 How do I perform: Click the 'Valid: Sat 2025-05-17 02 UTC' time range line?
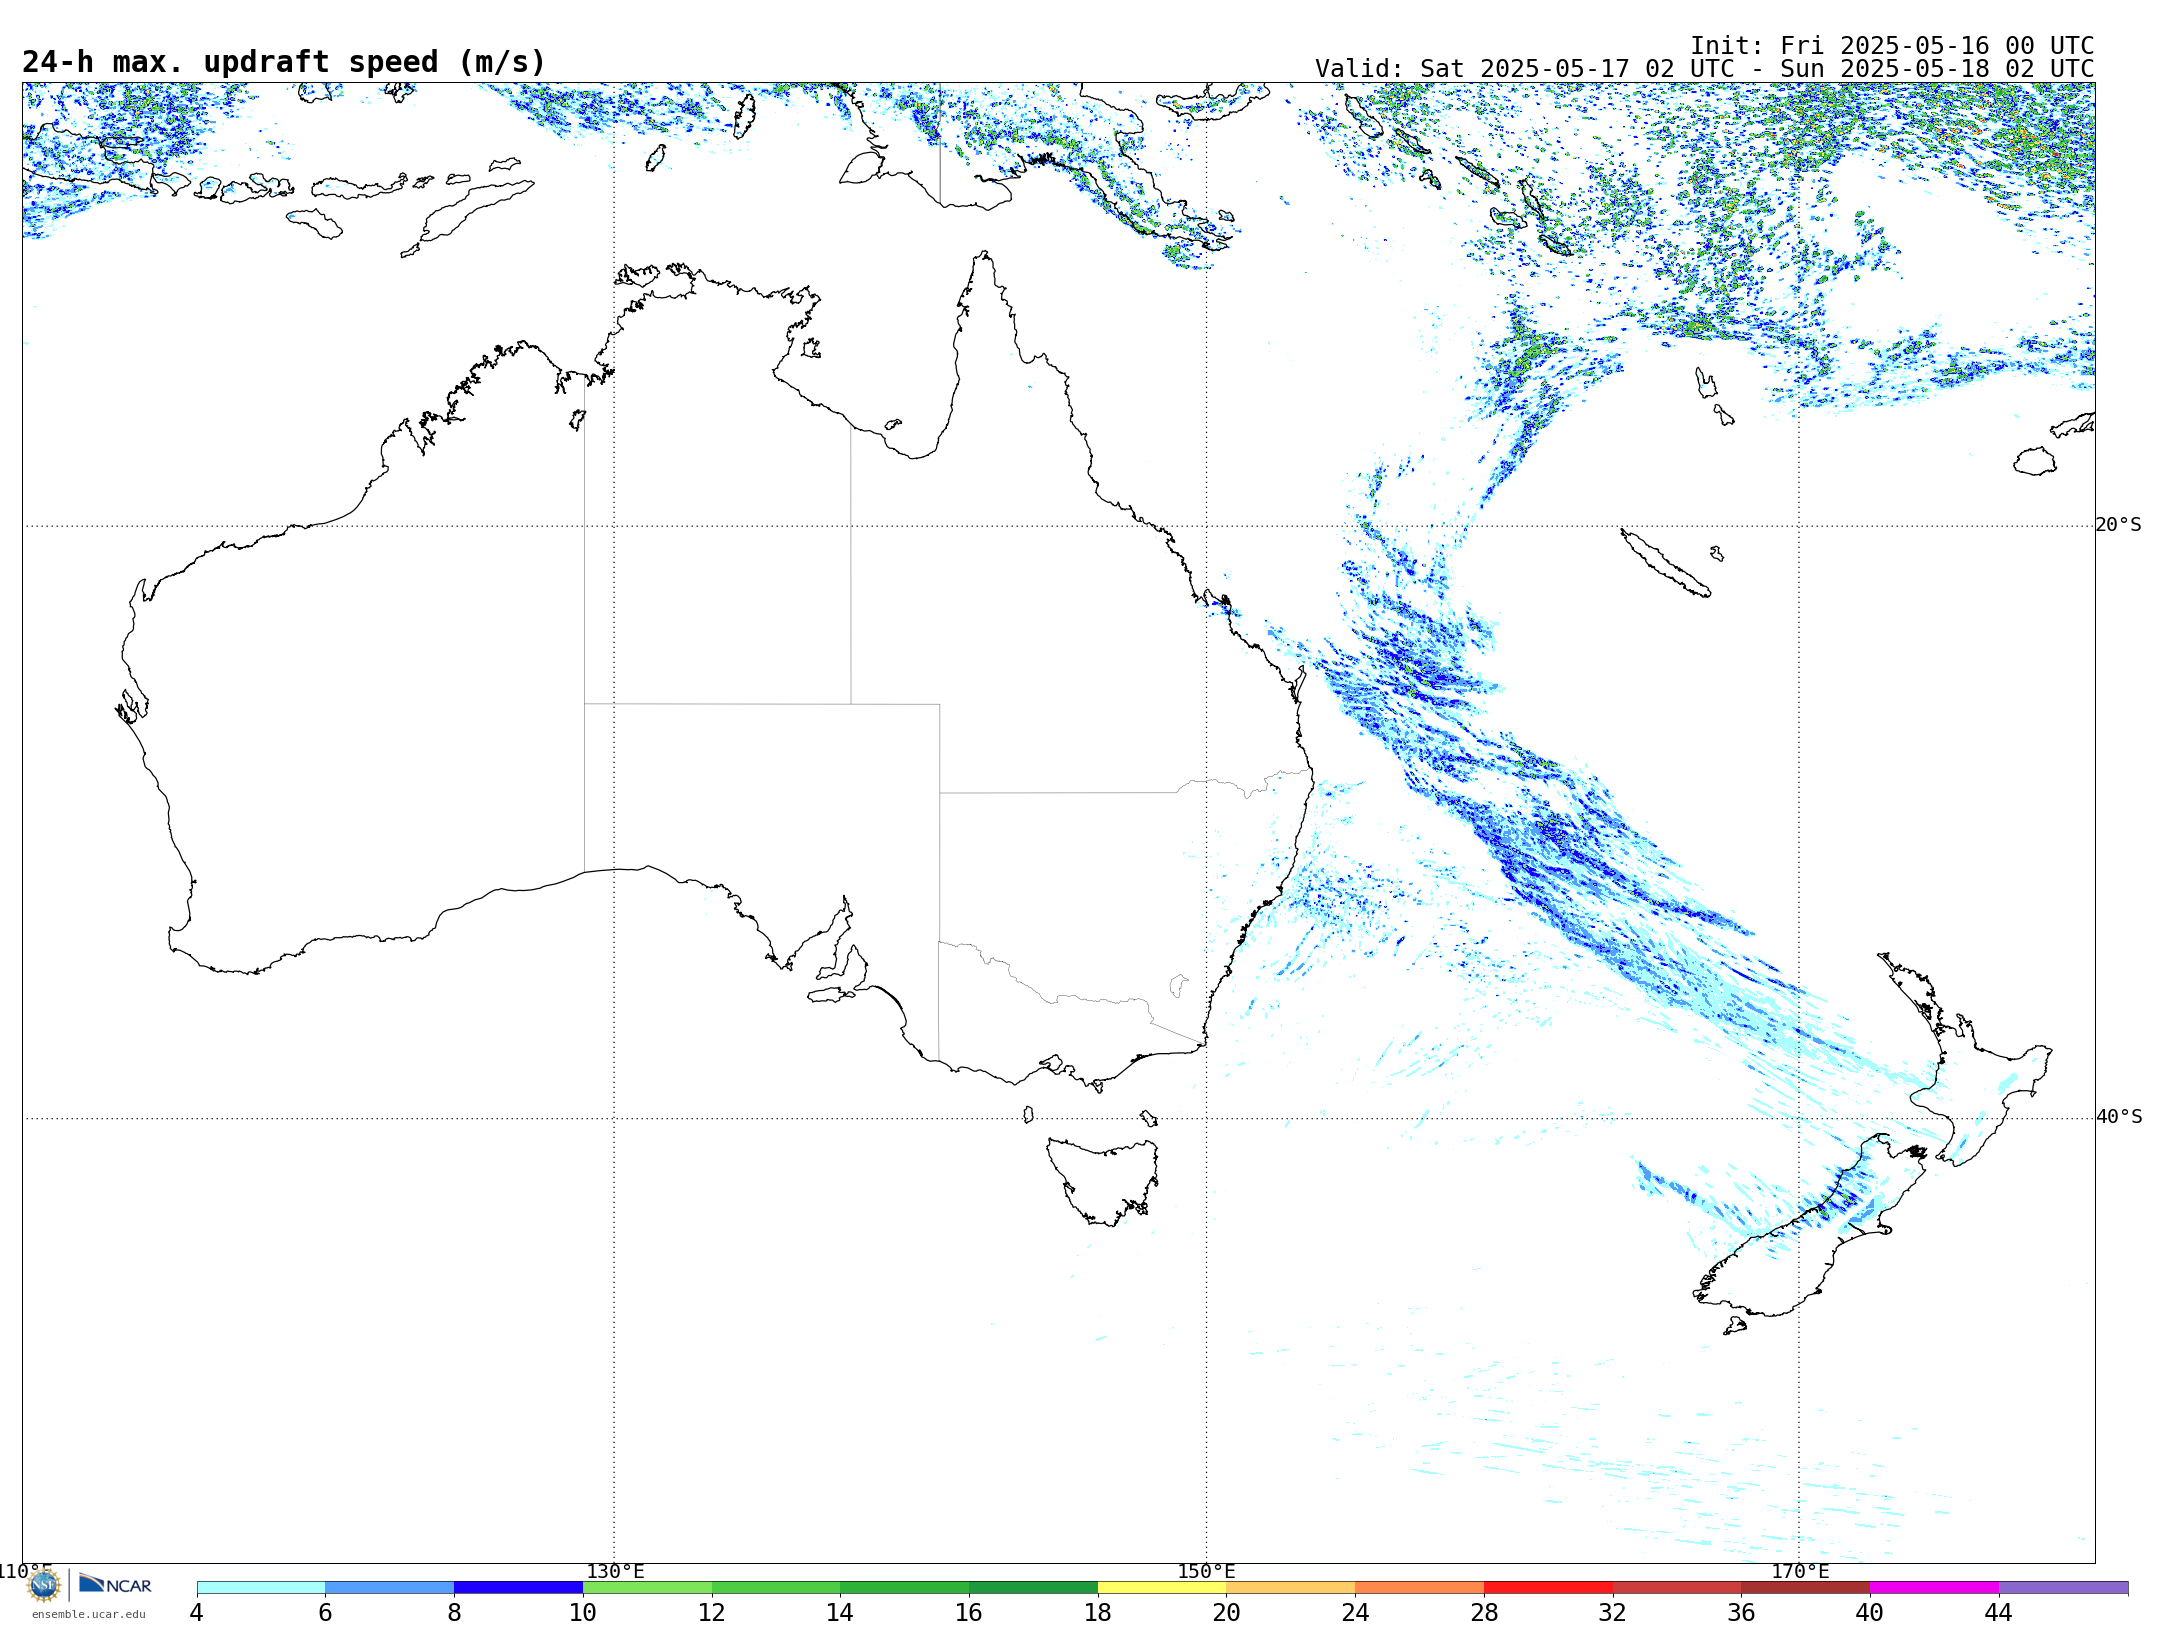coord(1704,69)
